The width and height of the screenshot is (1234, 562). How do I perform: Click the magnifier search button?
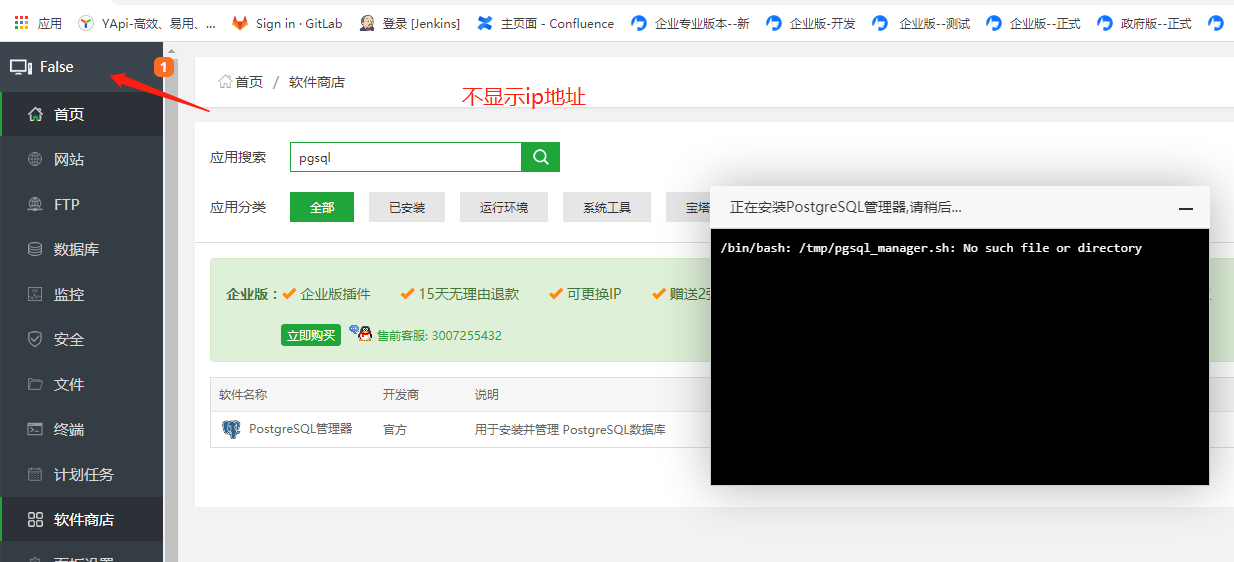point(541,157)
